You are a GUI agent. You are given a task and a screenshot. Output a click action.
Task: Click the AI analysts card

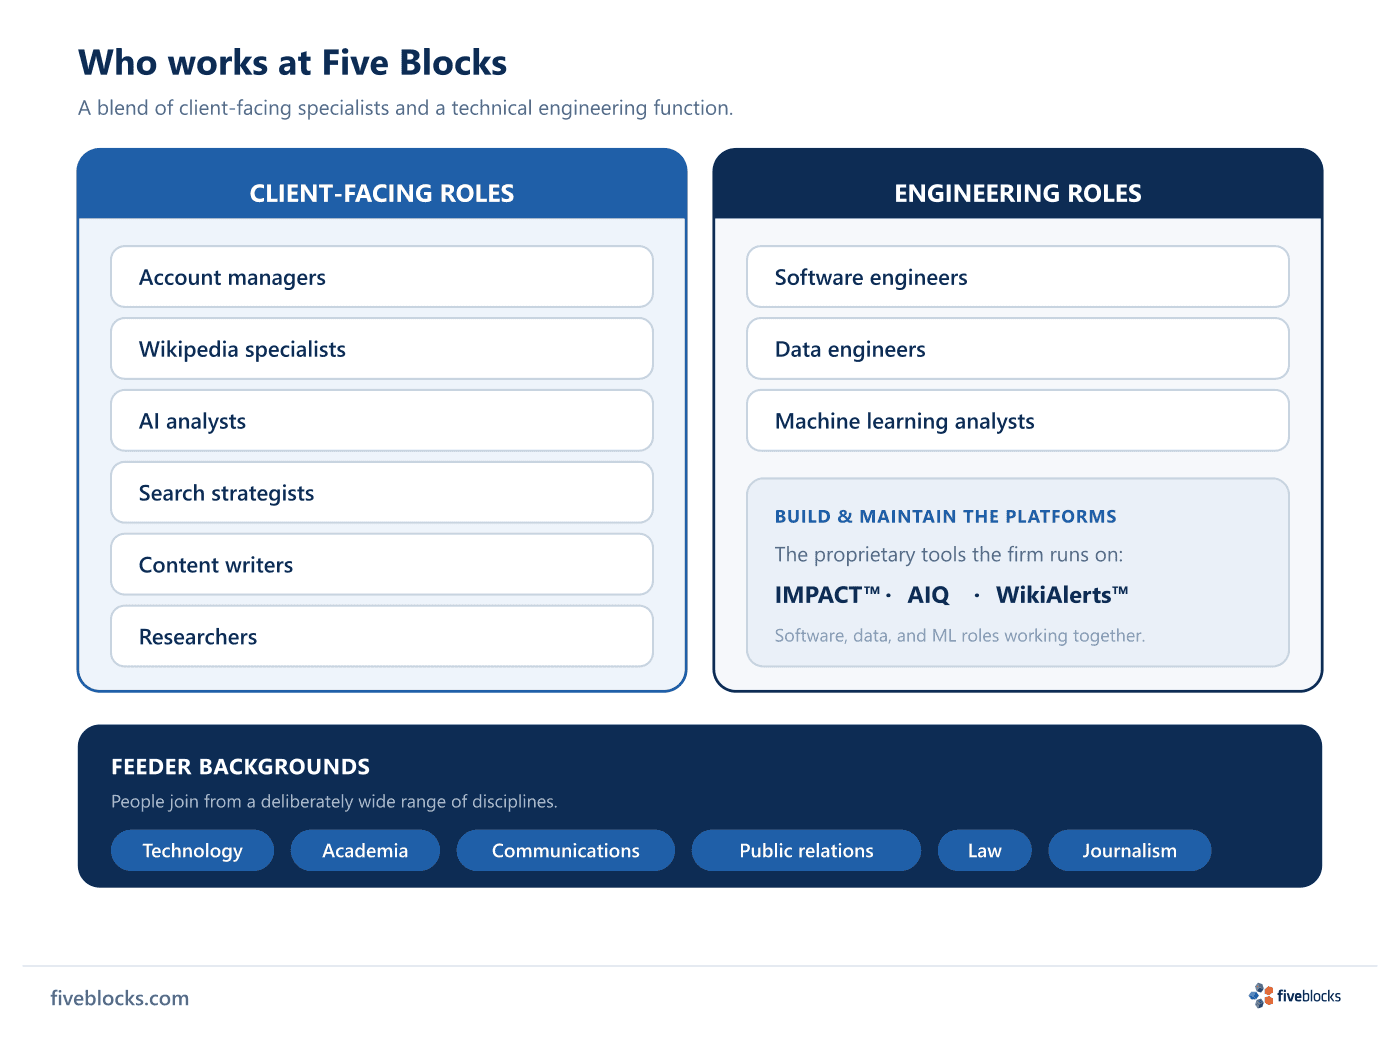pyautogui.click(x=382, y=421)
